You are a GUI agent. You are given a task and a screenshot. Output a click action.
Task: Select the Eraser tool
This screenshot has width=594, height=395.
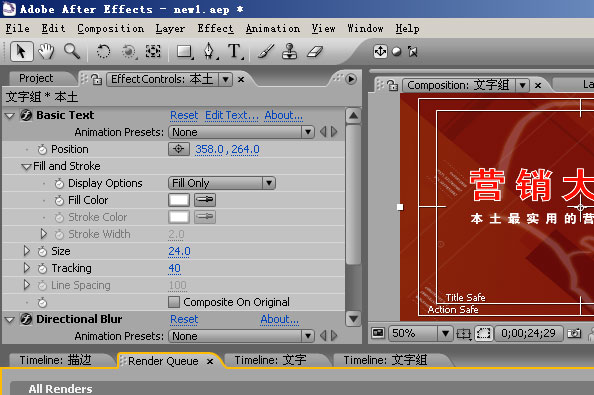(314, 52)
